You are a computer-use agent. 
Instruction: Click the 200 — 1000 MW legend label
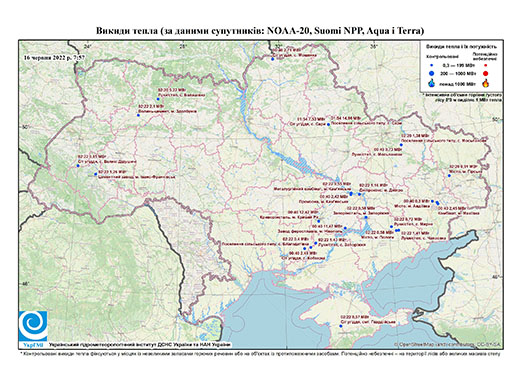(x=459, y=73)
